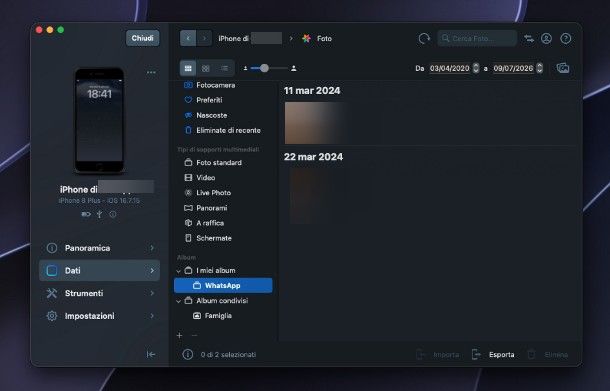
Task: Expand the Panoramica chevron
Action: point(152,248)
